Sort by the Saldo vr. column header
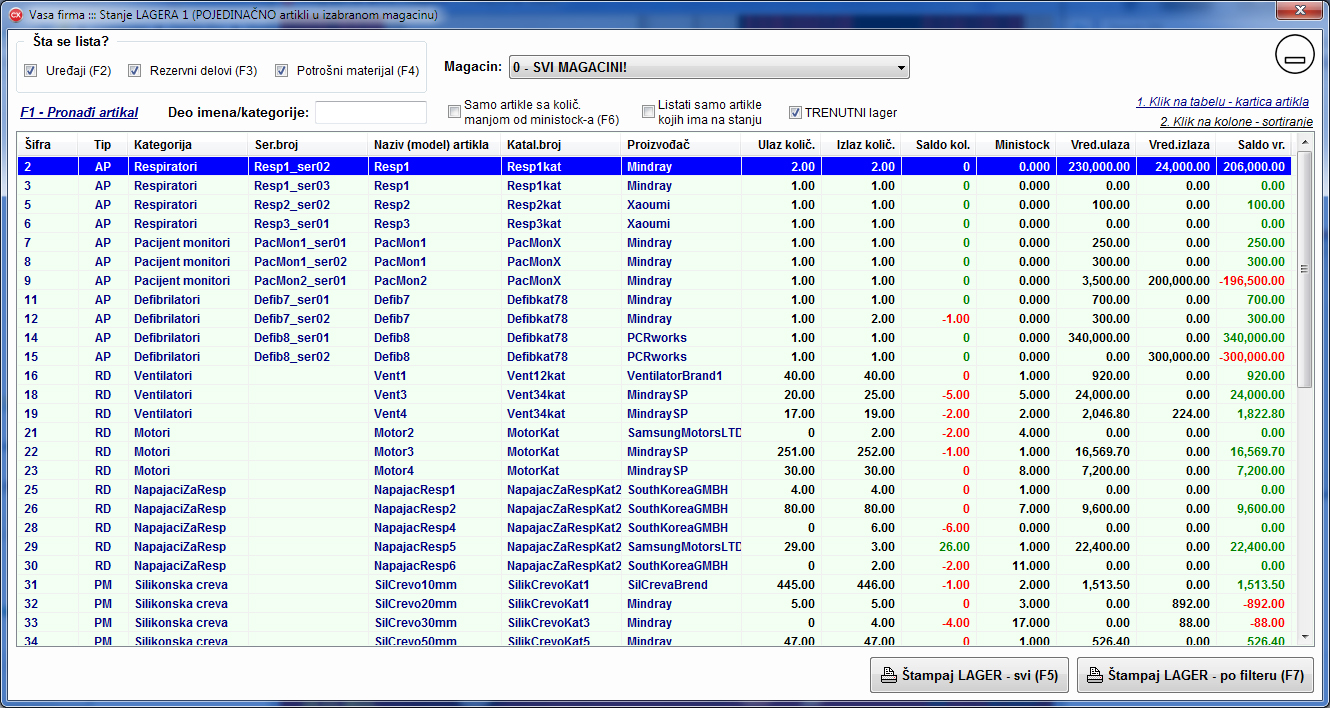 tap(1254, 145)
